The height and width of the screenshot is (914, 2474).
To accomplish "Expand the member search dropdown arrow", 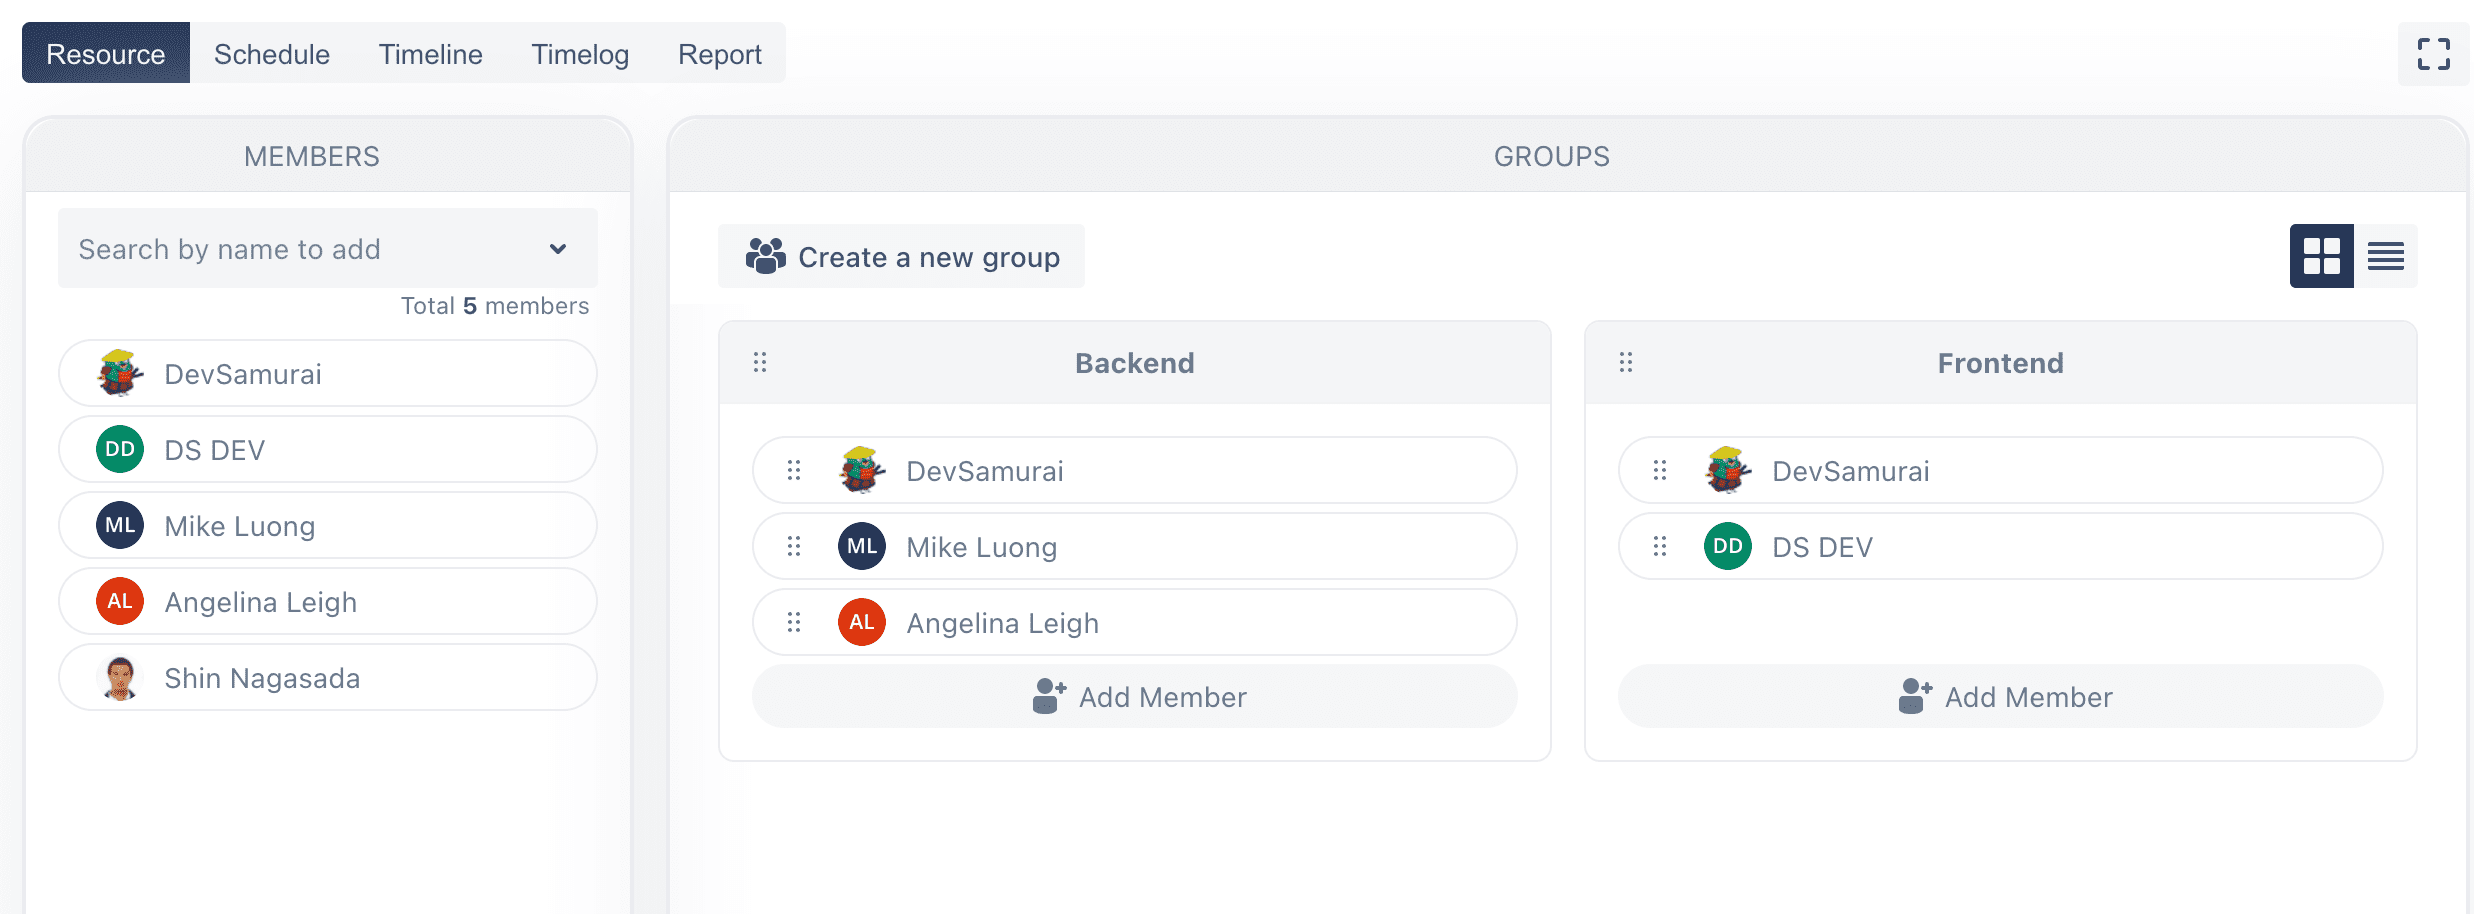I will point(558,248).
